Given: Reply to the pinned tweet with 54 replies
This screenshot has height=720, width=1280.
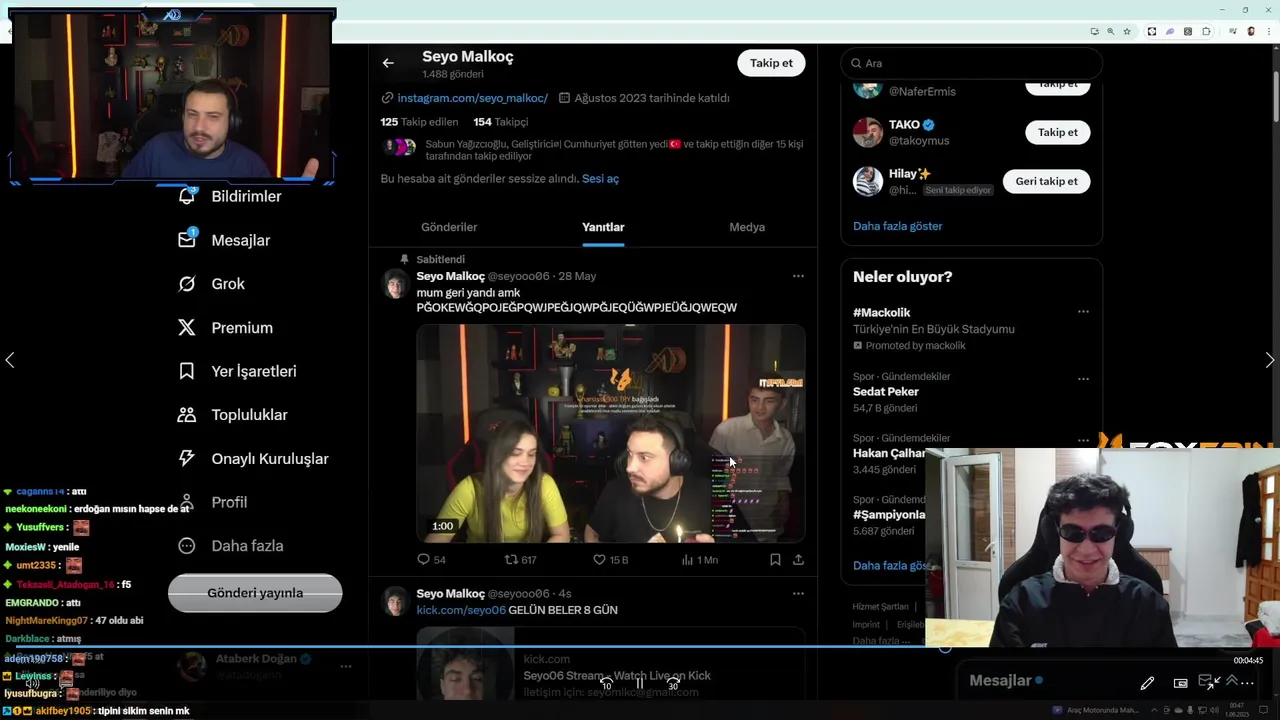Looking at the screenshot, I should [x=431, y=560].
